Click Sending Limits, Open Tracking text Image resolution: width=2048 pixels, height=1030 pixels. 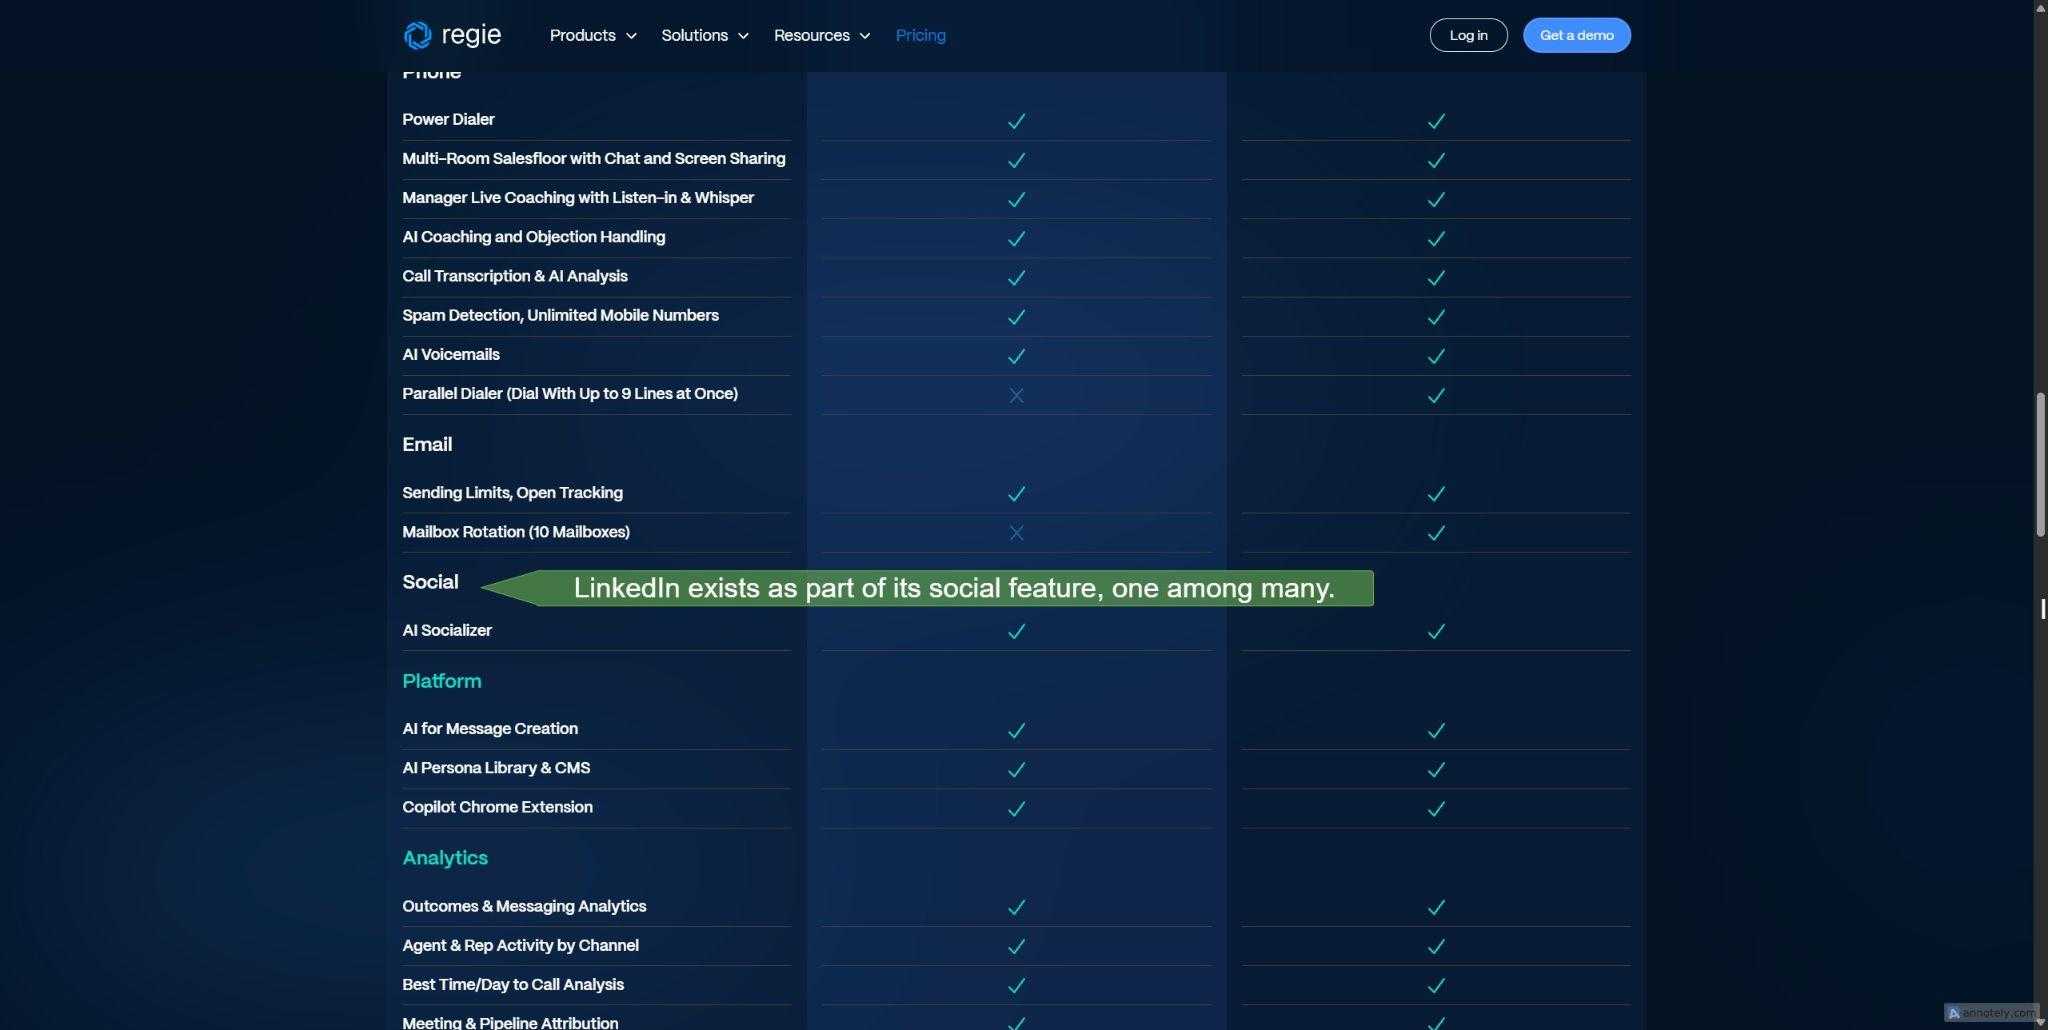pyautogui.click(x=512, y=492)
